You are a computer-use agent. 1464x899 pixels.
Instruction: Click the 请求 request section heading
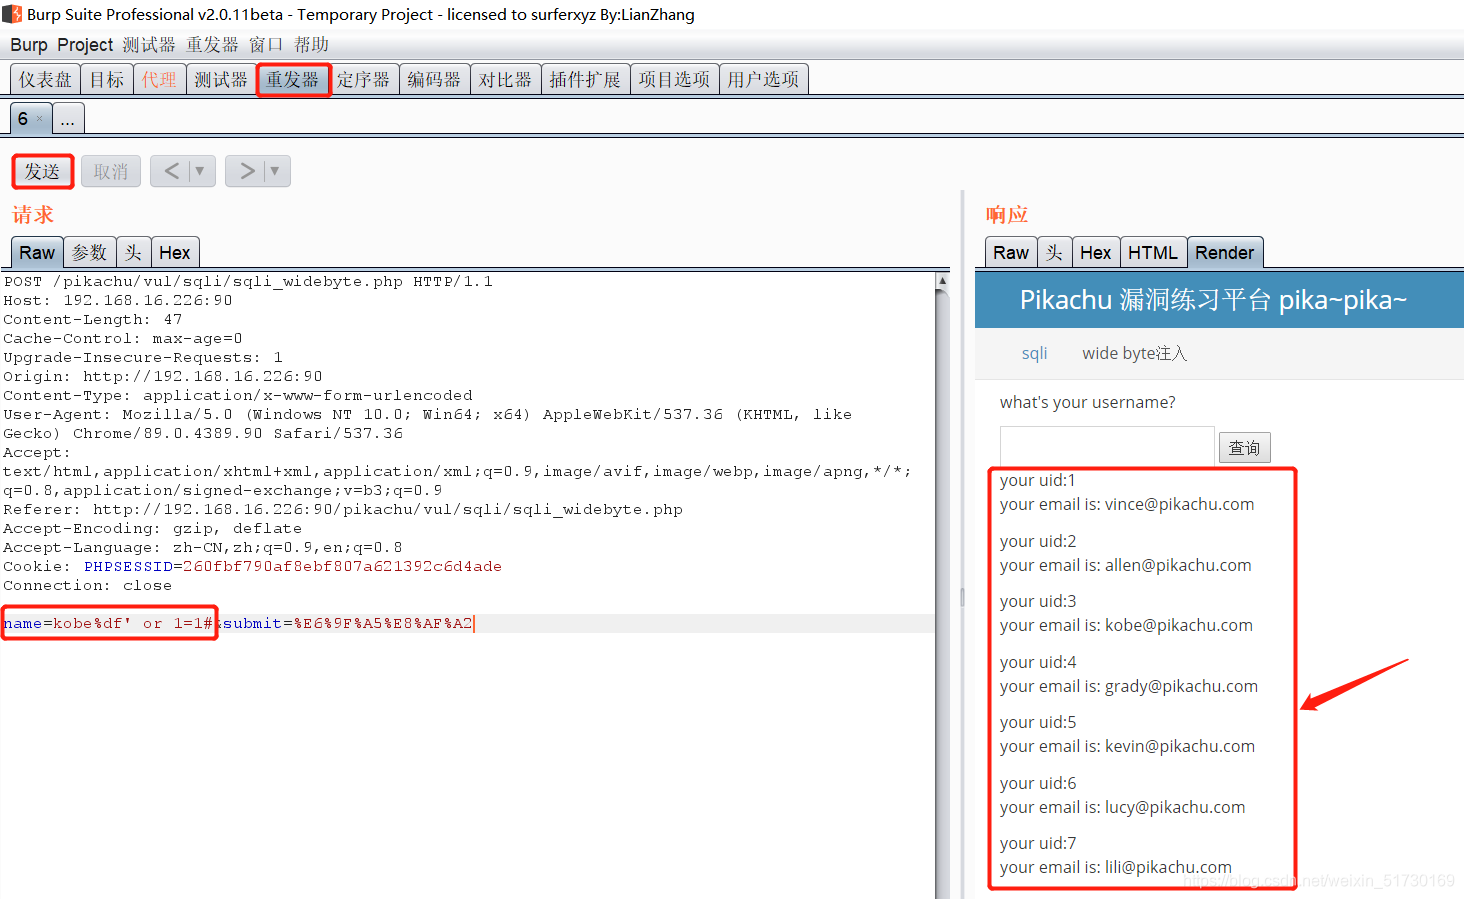pos(33,215)
